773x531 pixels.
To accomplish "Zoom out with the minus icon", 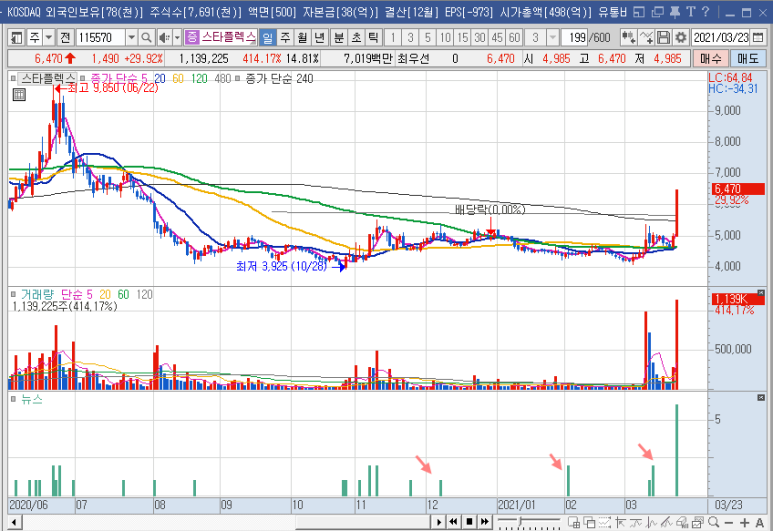I will pyautogui.click(x=729, y=522).
